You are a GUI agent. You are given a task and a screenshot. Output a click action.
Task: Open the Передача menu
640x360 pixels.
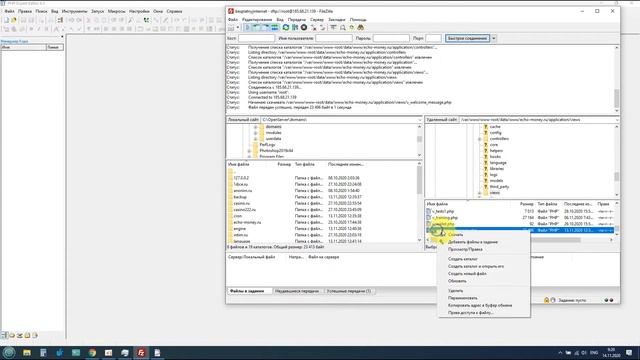pyautogui.click(x=297, y=20)
